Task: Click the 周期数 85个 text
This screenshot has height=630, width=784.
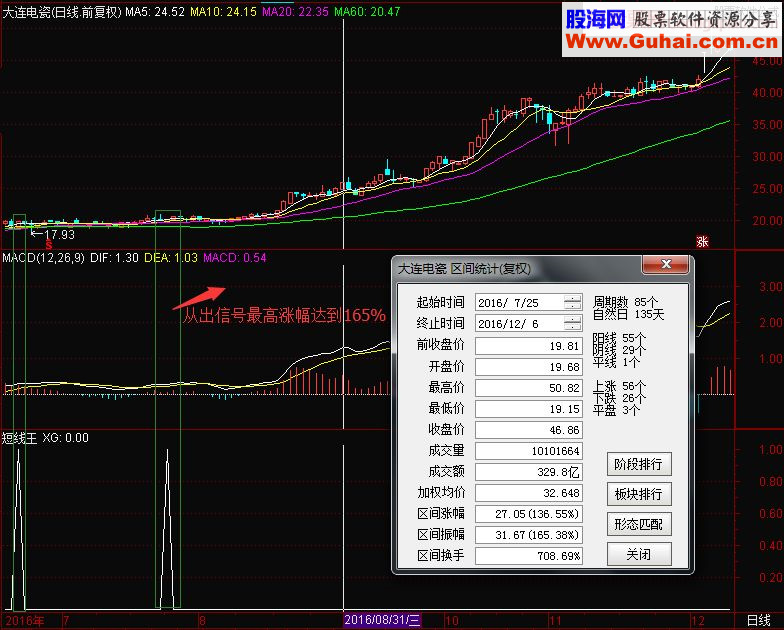Action: coord(626,302)
